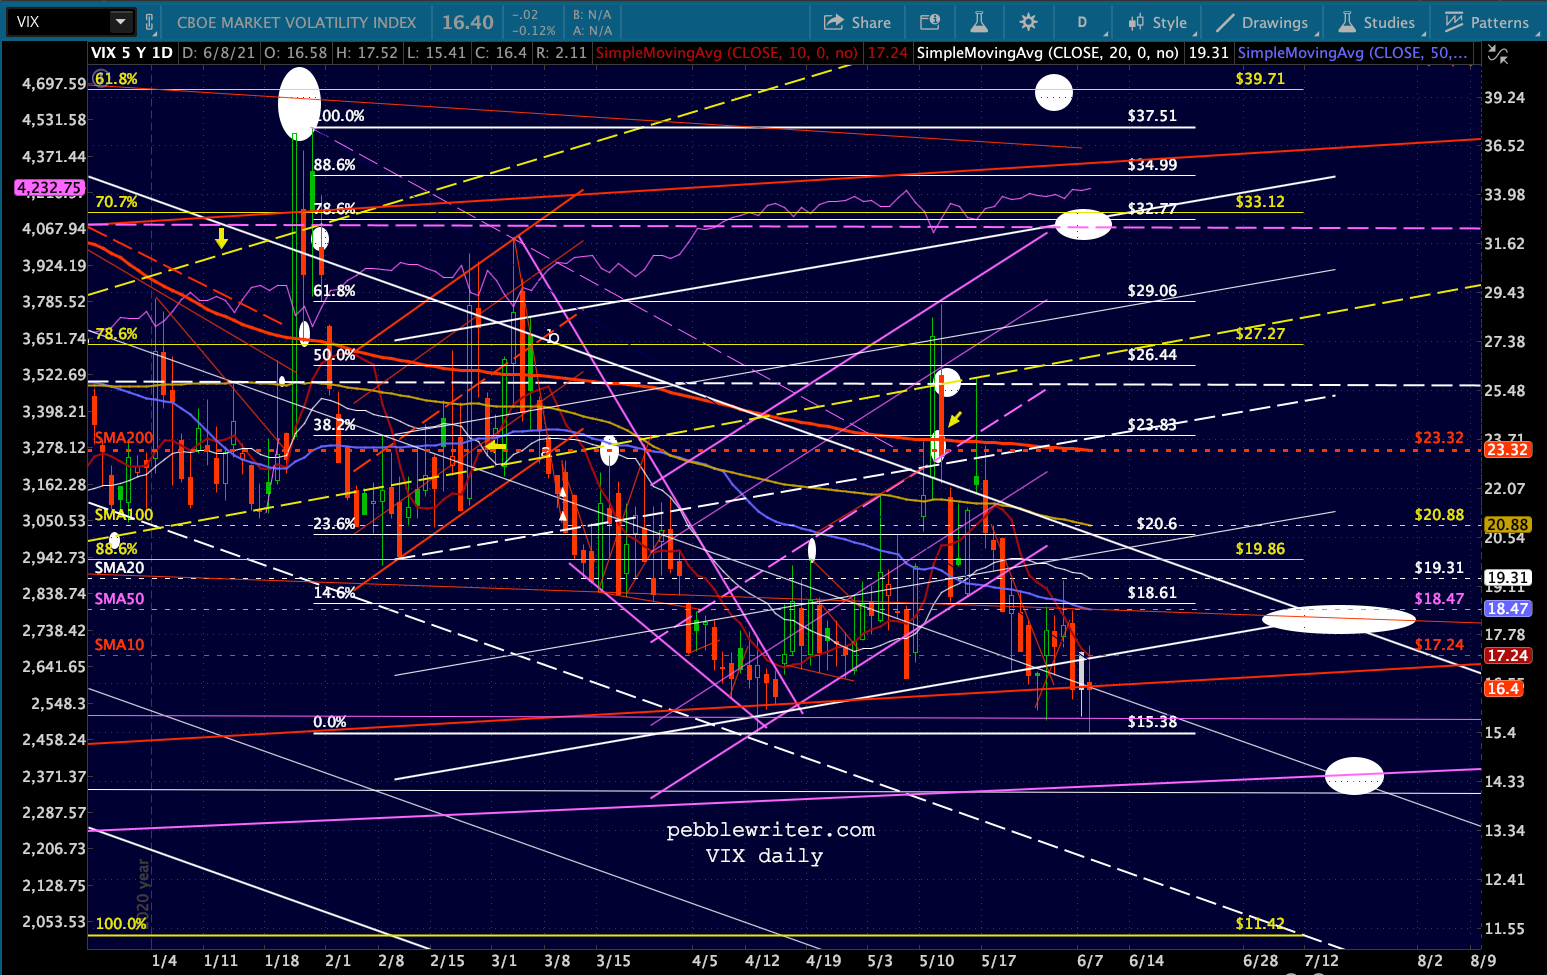1547x975 pixels.
Task: Click the candlestick icon next to Style
Action: (x=1136, y=22)
